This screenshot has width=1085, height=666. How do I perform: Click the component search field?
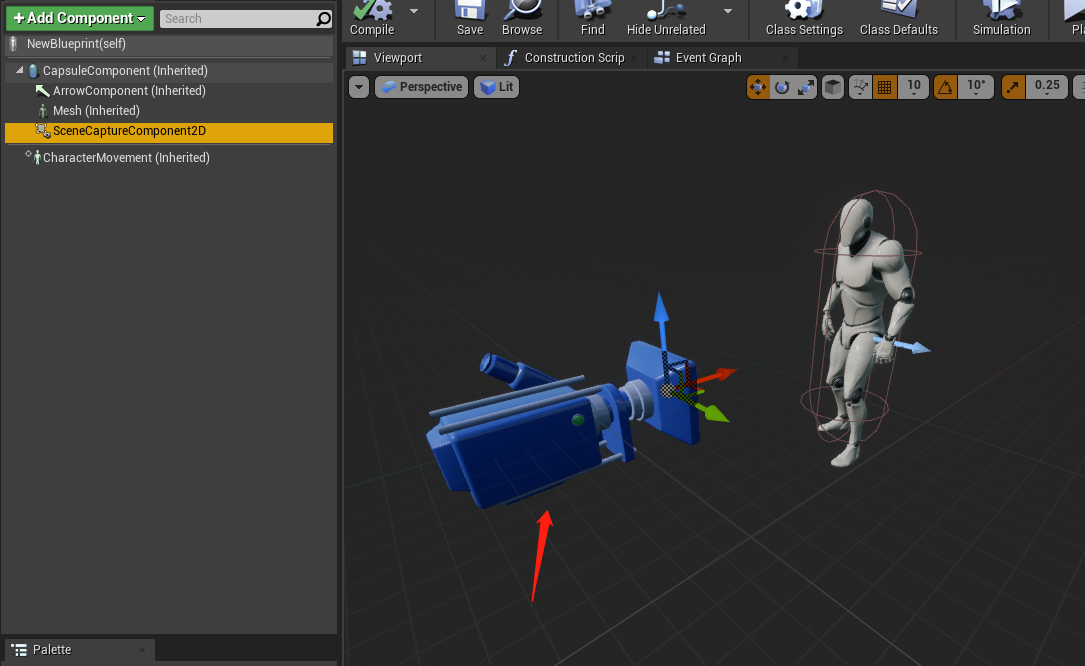click(x=240, y=18)
